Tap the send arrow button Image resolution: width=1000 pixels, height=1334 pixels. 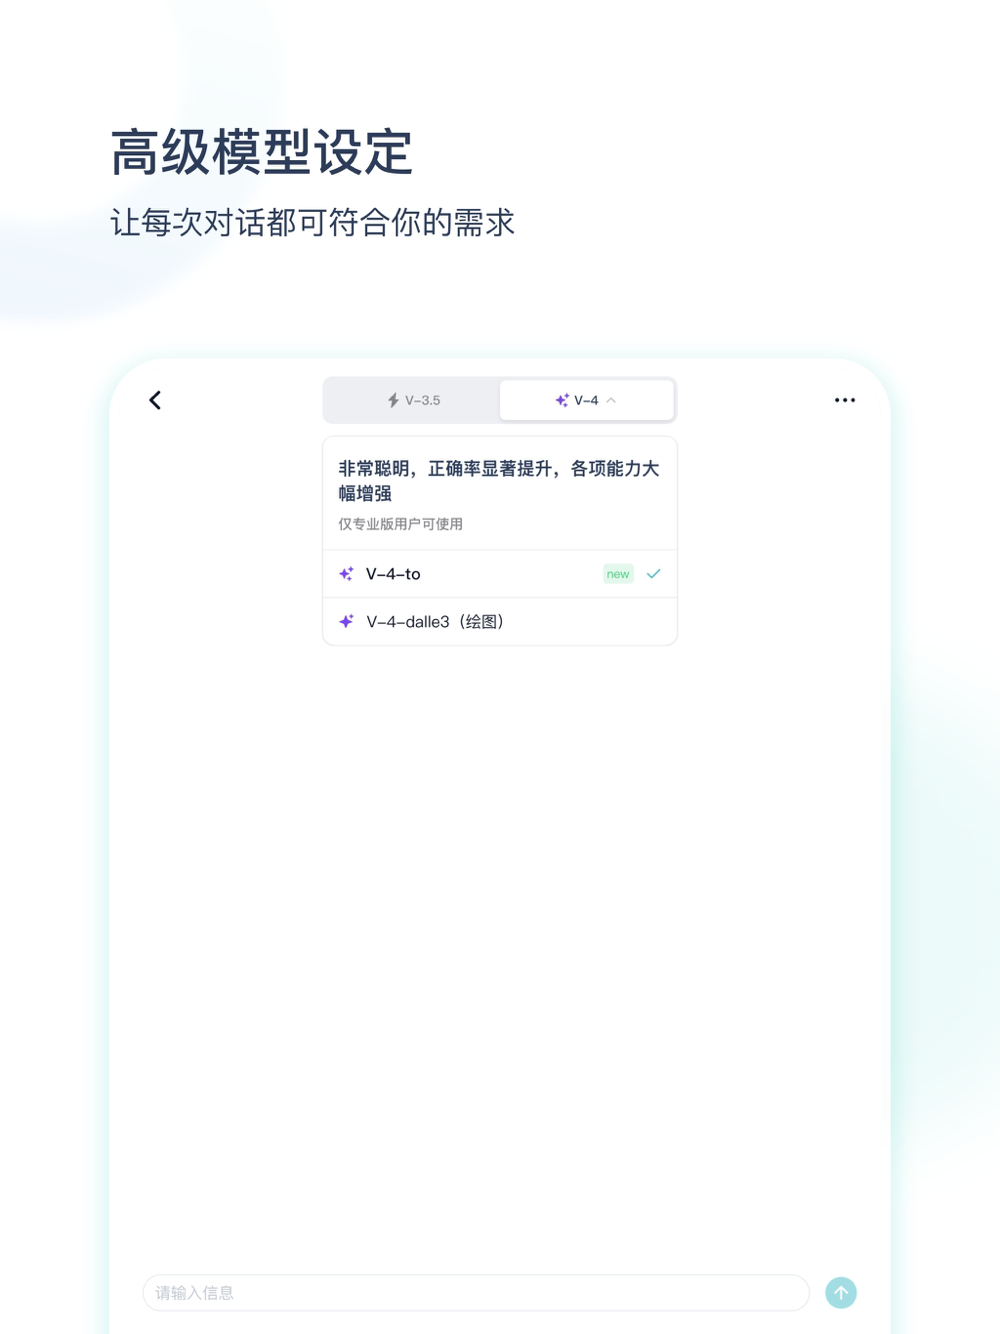coord(841,1292)
